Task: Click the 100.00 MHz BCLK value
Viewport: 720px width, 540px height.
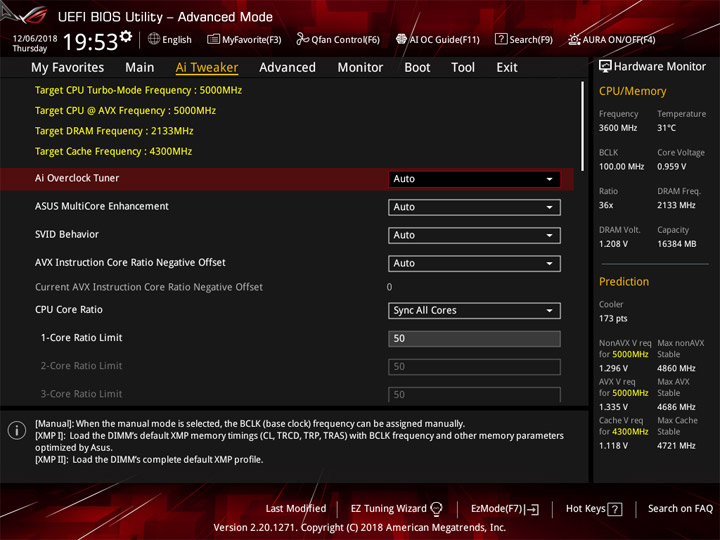Action: tap(621, 166)
